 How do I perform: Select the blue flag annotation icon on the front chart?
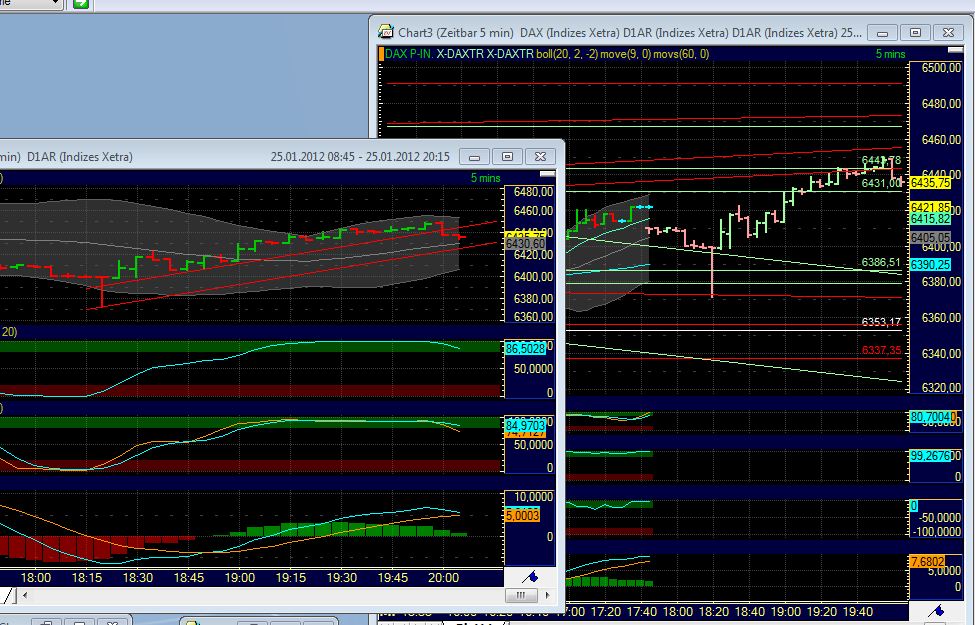pos(530,576)
